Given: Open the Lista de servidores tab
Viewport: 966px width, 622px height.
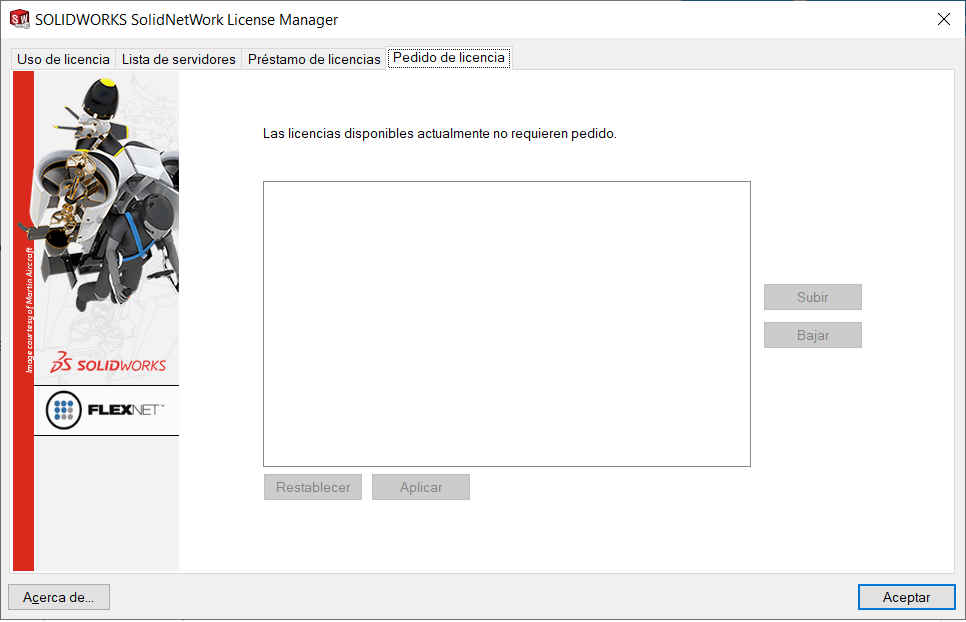Looking at the screenshot, I should pyautogui.click(x=179, y=59).
